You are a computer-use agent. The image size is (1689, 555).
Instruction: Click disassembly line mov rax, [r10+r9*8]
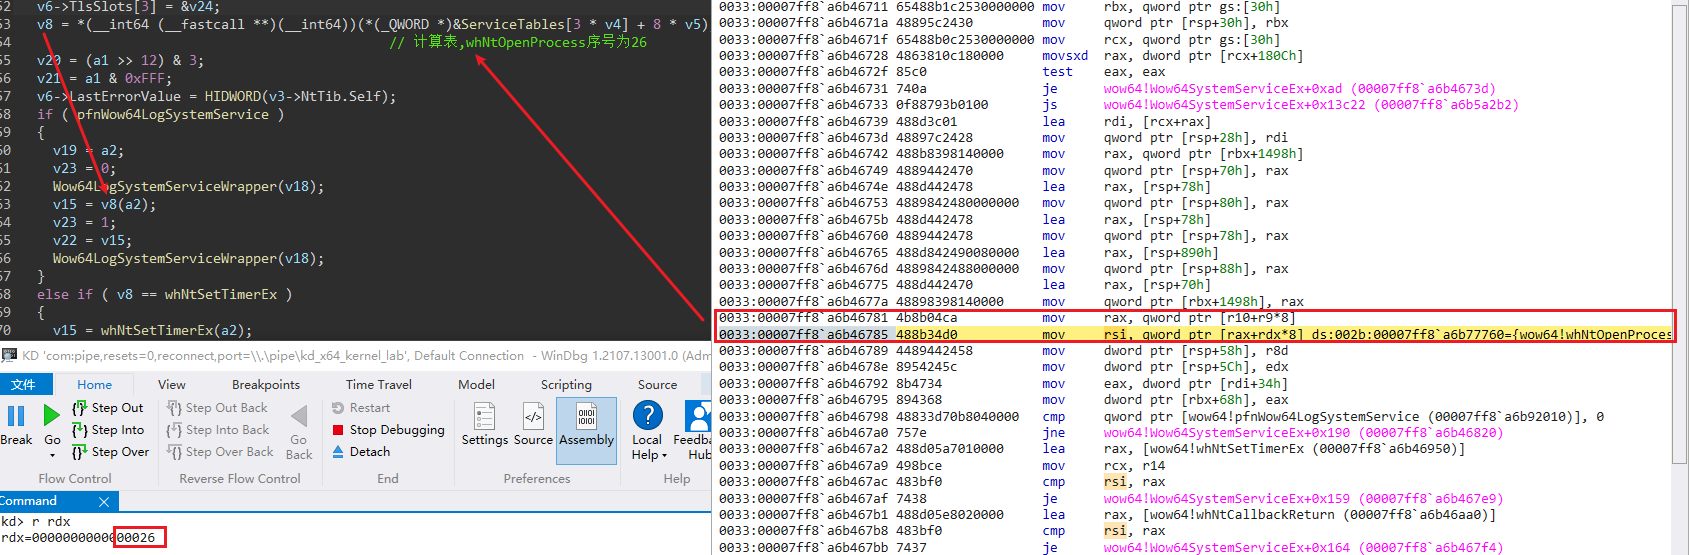(x=1007, y=318)
